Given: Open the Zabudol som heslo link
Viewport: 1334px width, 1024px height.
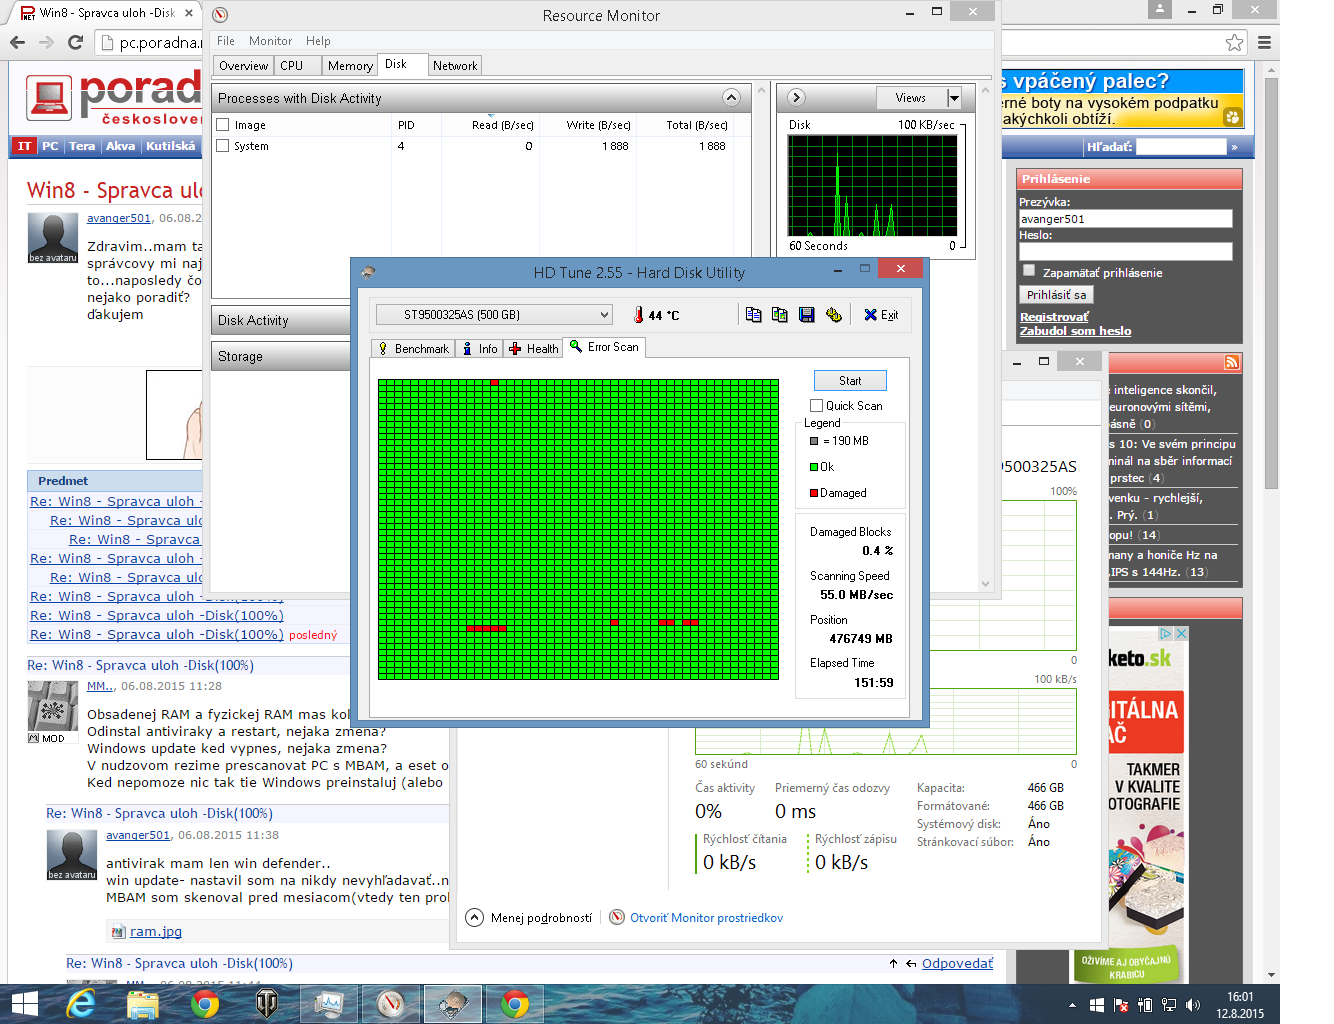Looking at the screenshot, I should pos(1075,331).
